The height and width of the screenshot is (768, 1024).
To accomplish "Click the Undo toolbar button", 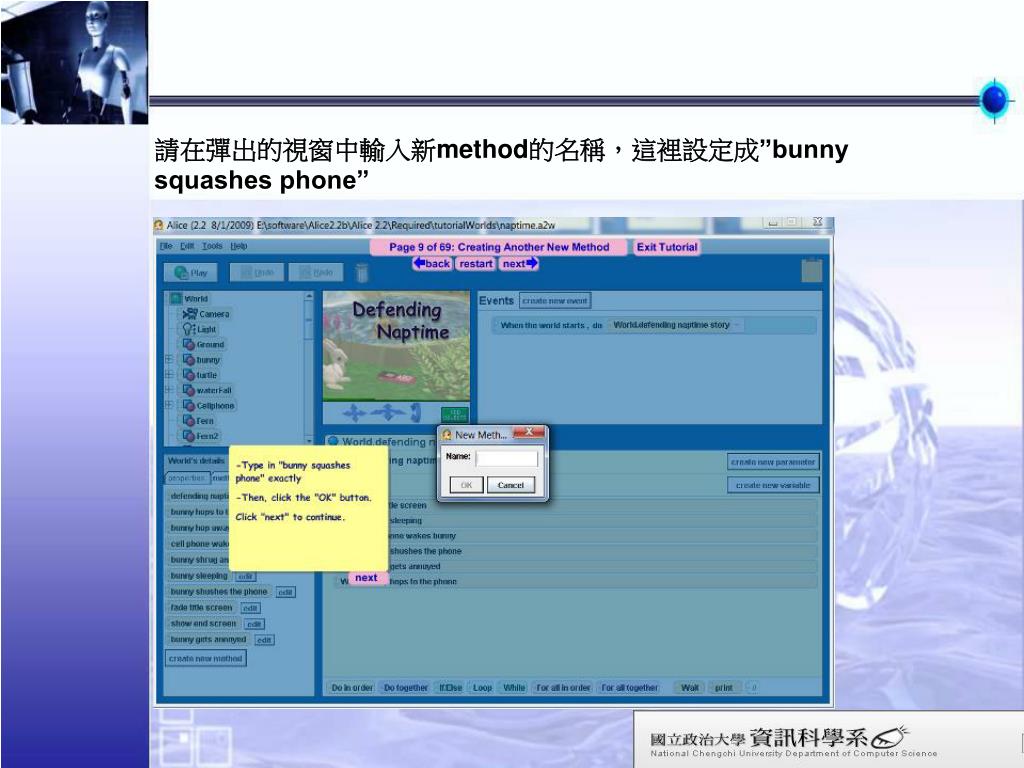I will [x=256, y=272].
